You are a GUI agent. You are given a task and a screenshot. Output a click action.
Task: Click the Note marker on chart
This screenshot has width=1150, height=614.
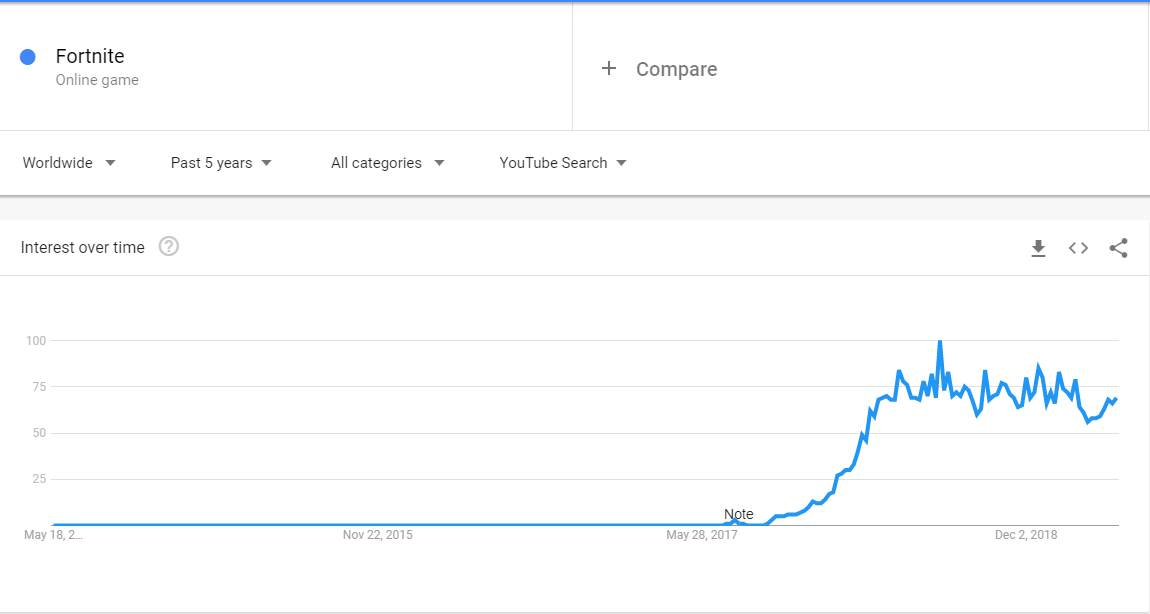[x=738, y=514]
